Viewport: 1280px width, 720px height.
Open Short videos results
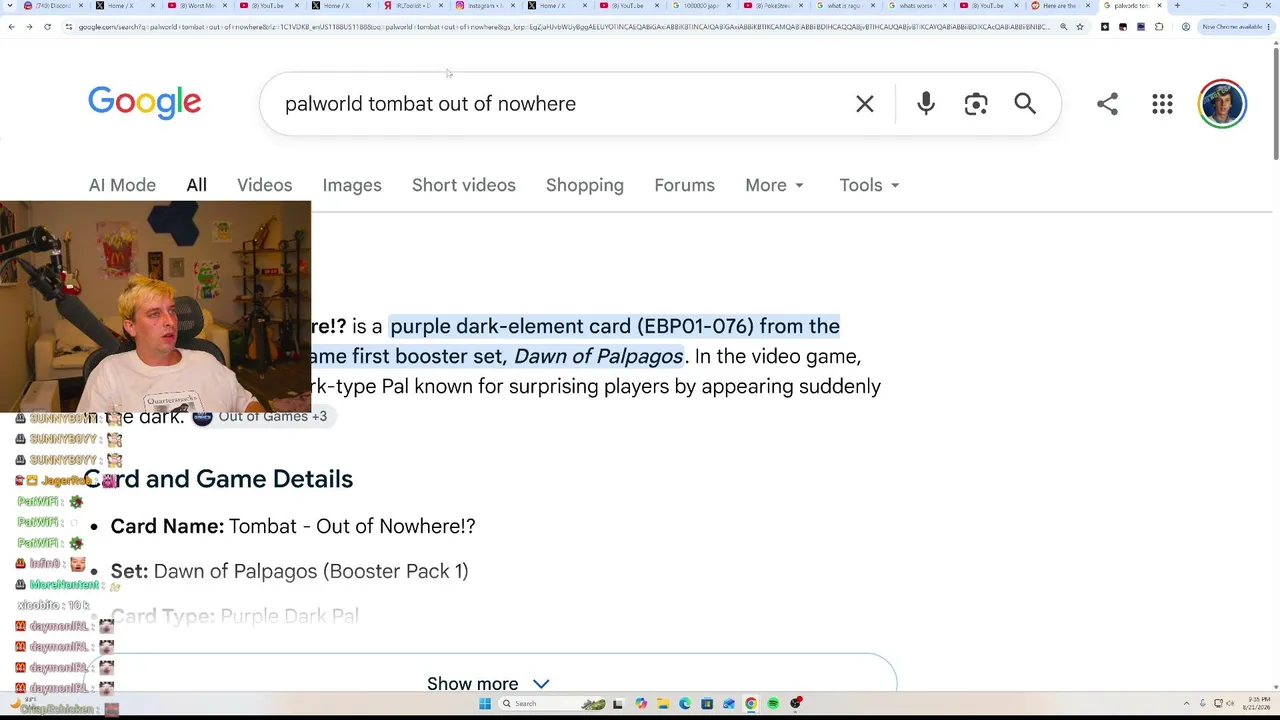tap(464, 185)
